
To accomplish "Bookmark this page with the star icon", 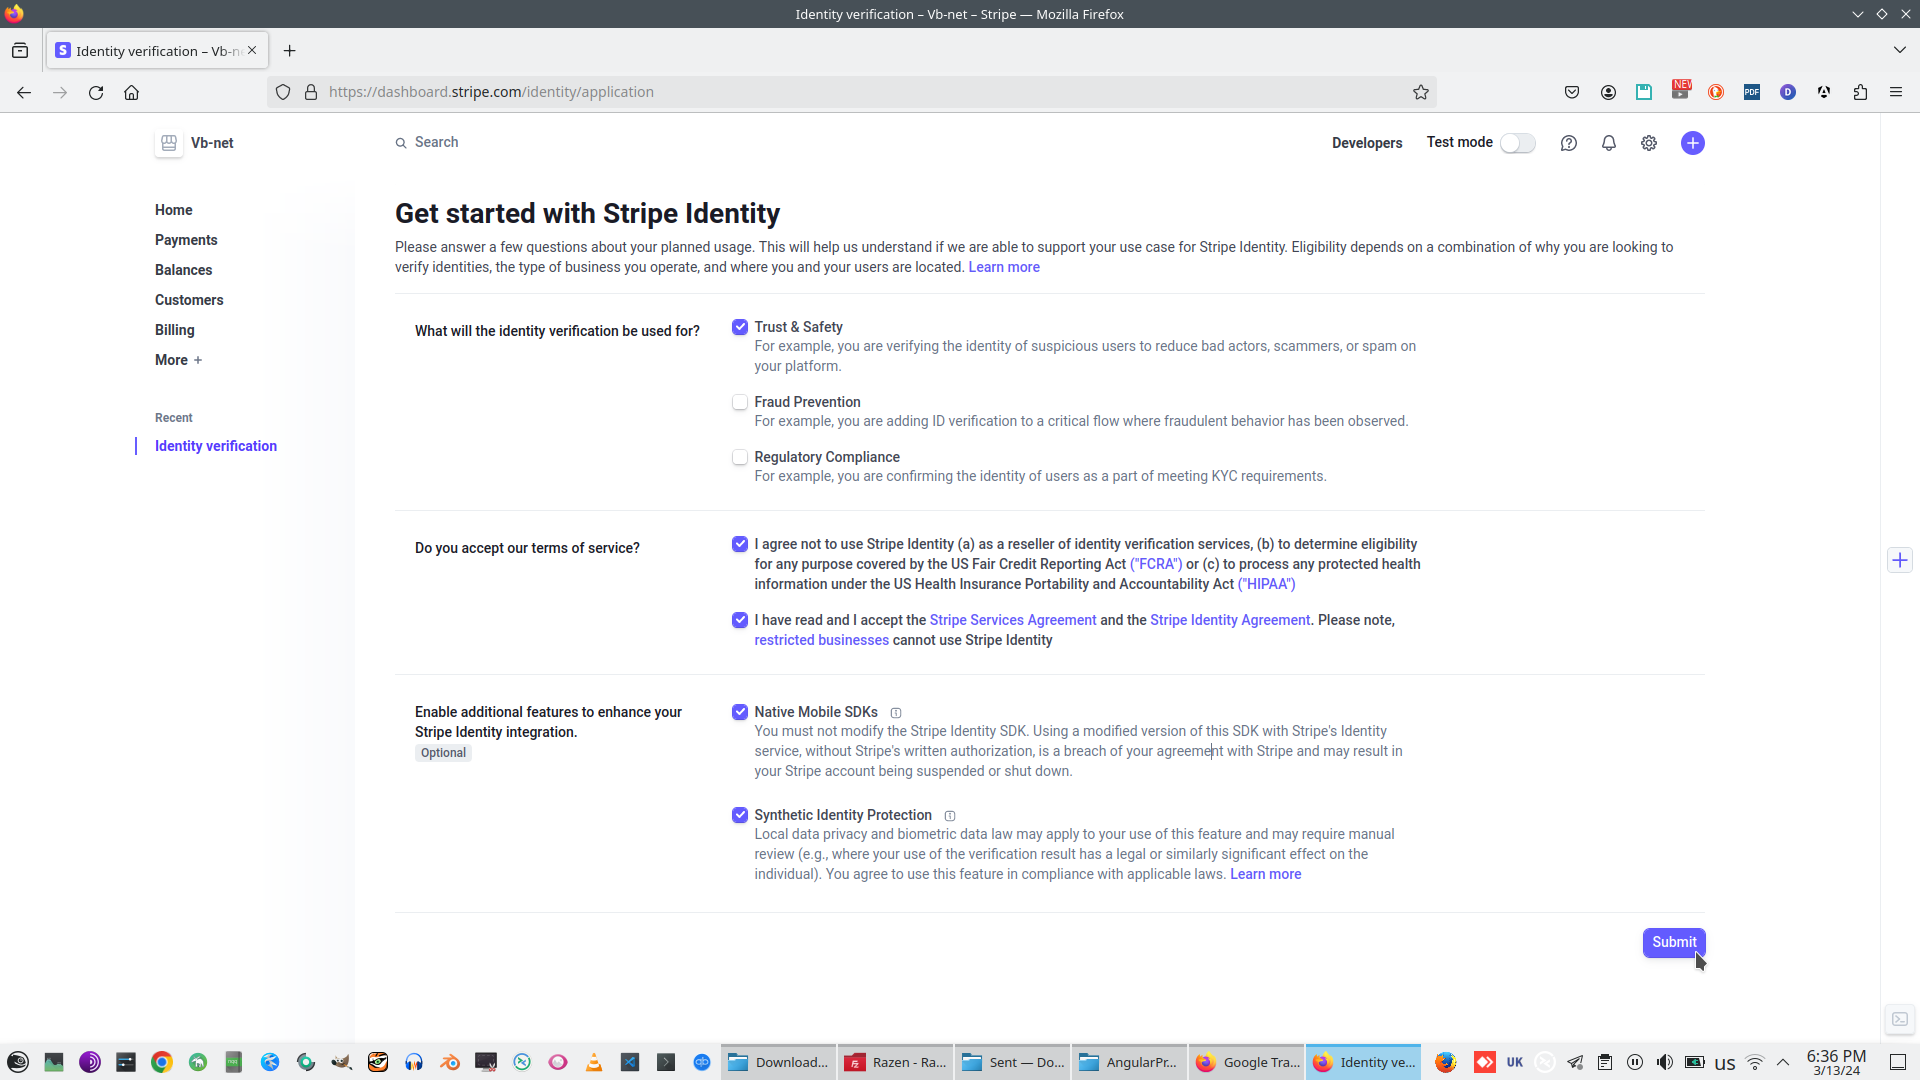I will (1420, 92).
